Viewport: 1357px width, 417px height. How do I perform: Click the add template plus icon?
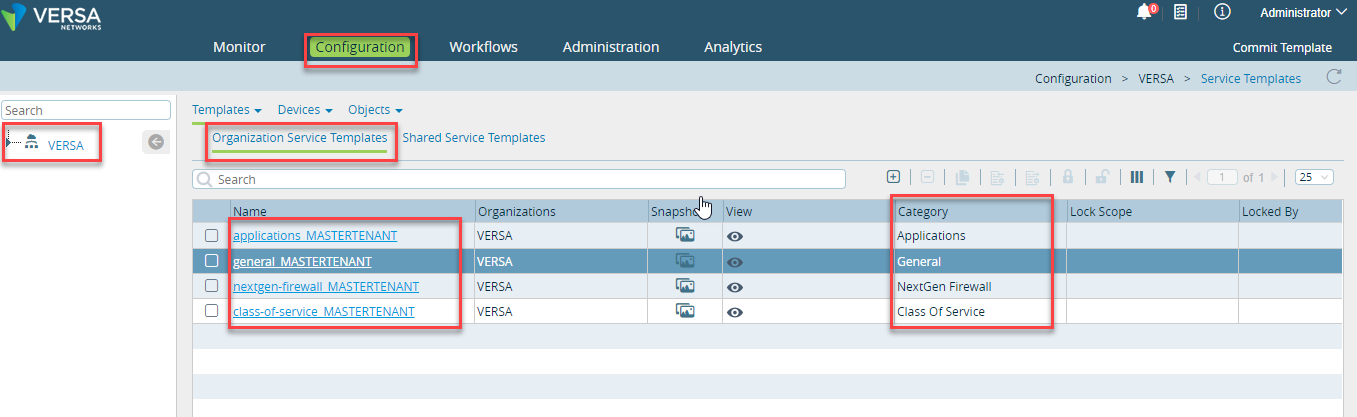tap(894, 177)
